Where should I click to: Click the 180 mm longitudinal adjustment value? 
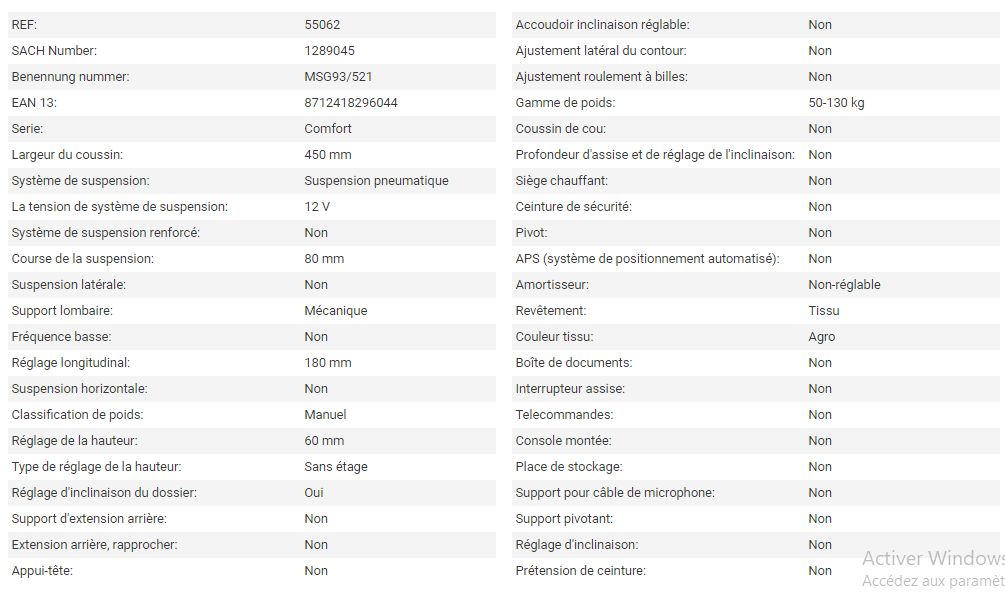[328, 363]
